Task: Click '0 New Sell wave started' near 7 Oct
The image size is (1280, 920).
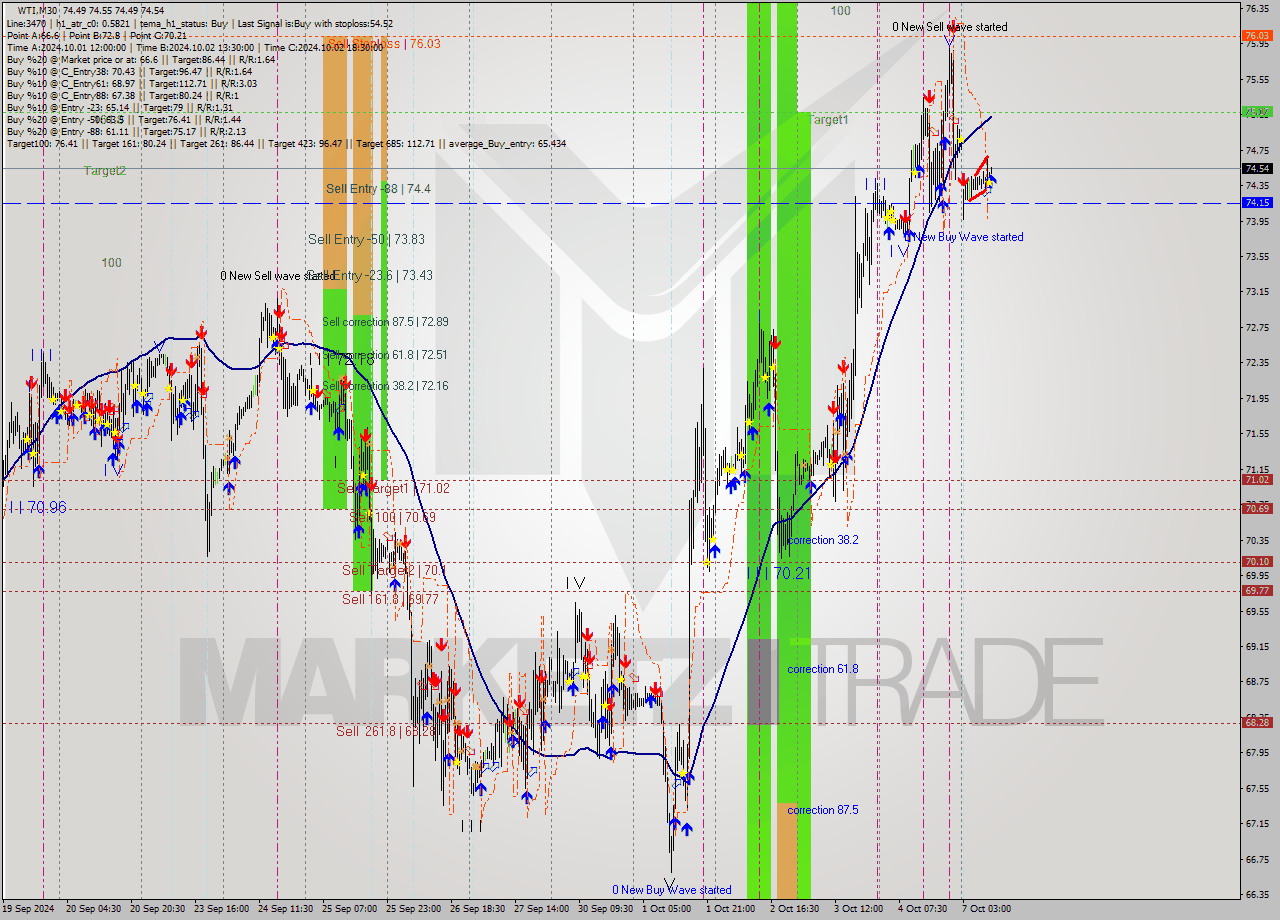Action: [950, 27]
